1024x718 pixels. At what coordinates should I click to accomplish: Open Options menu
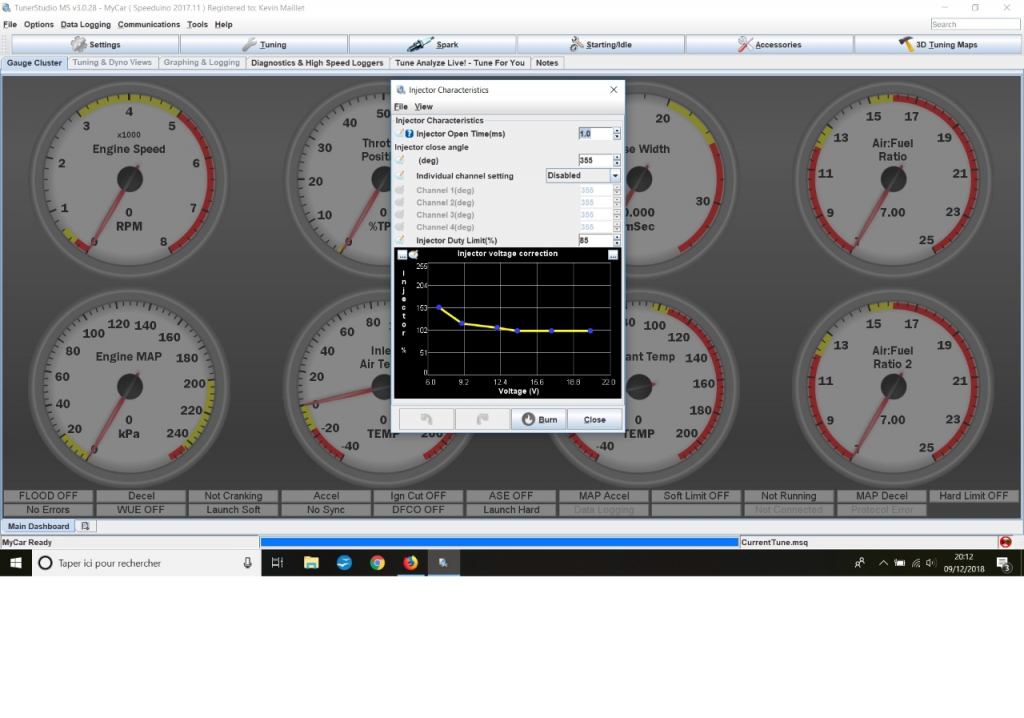39,24
